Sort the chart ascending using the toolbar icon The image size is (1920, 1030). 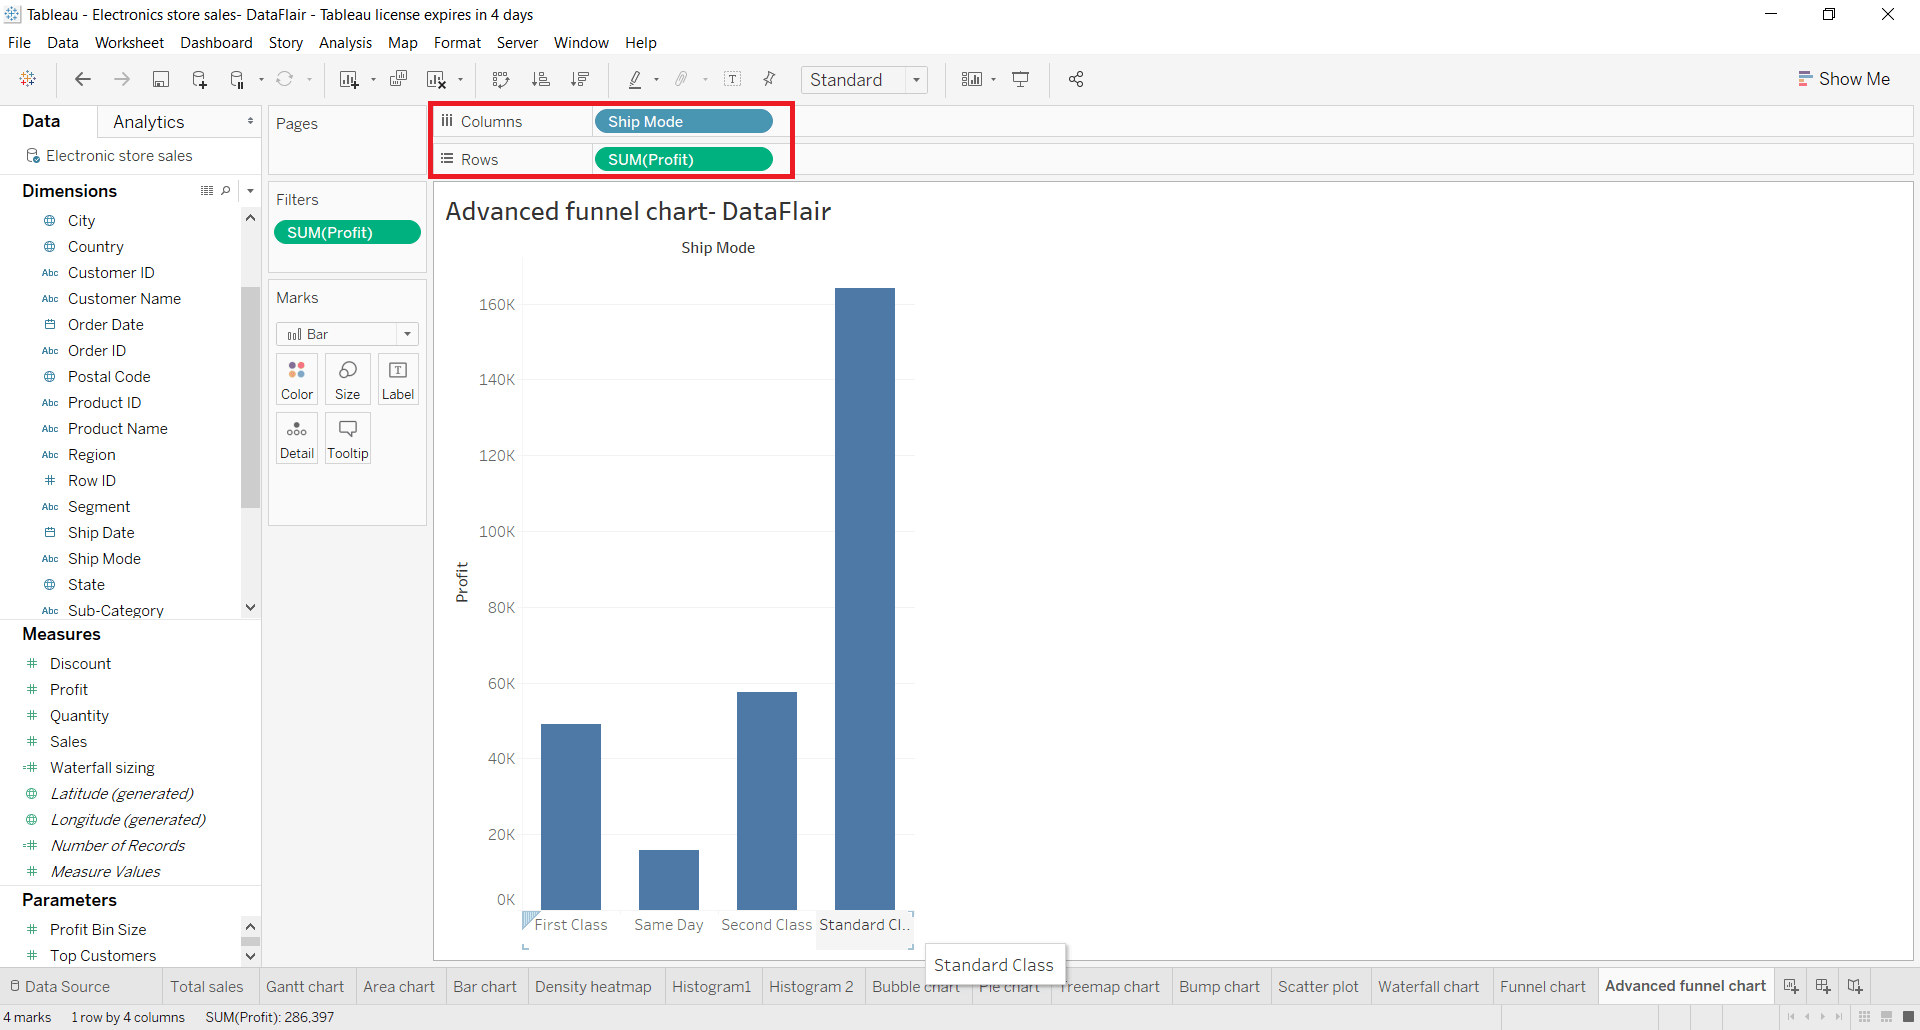(540, 79)
